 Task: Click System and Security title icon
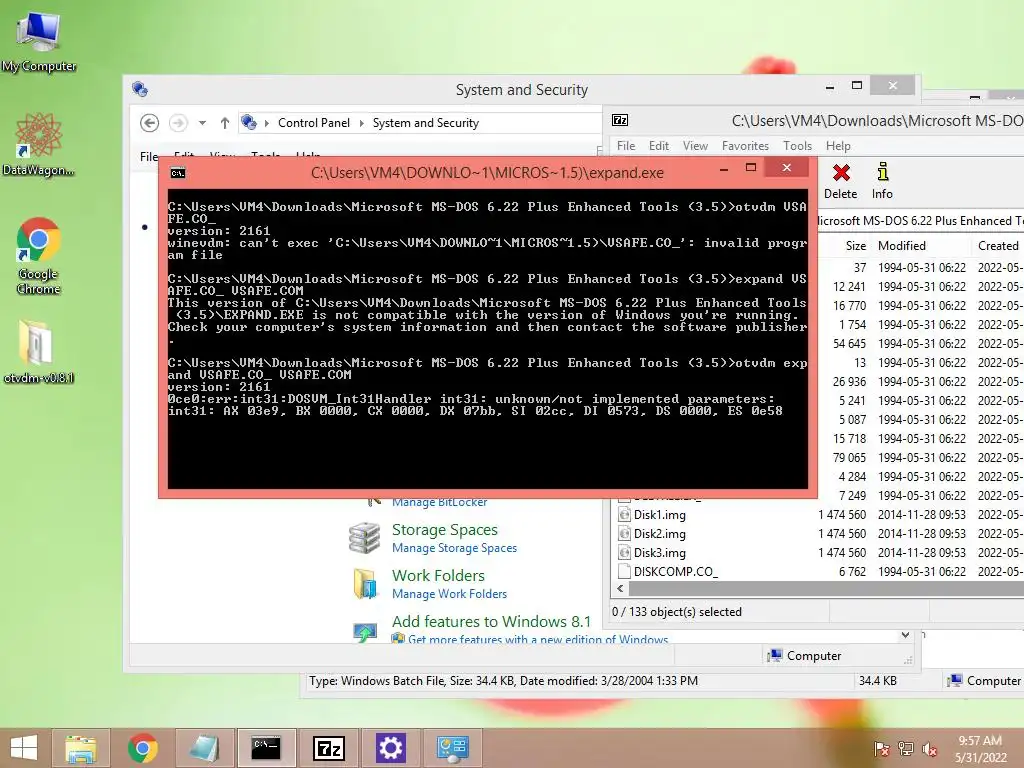140,89
